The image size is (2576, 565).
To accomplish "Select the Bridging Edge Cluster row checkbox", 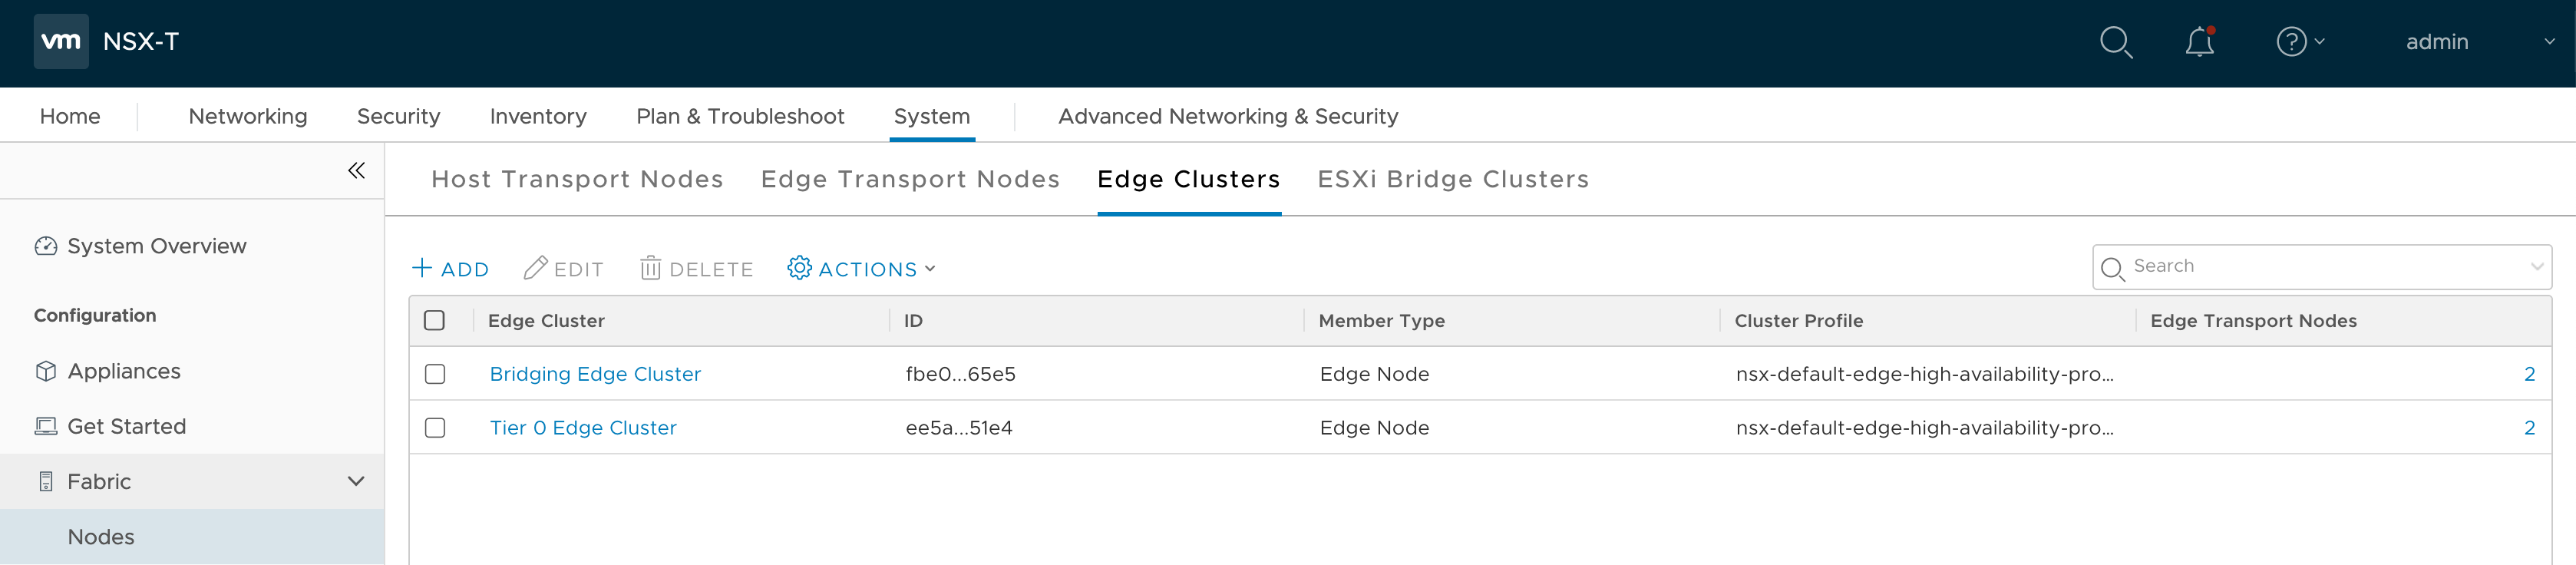I will point(435,374).
